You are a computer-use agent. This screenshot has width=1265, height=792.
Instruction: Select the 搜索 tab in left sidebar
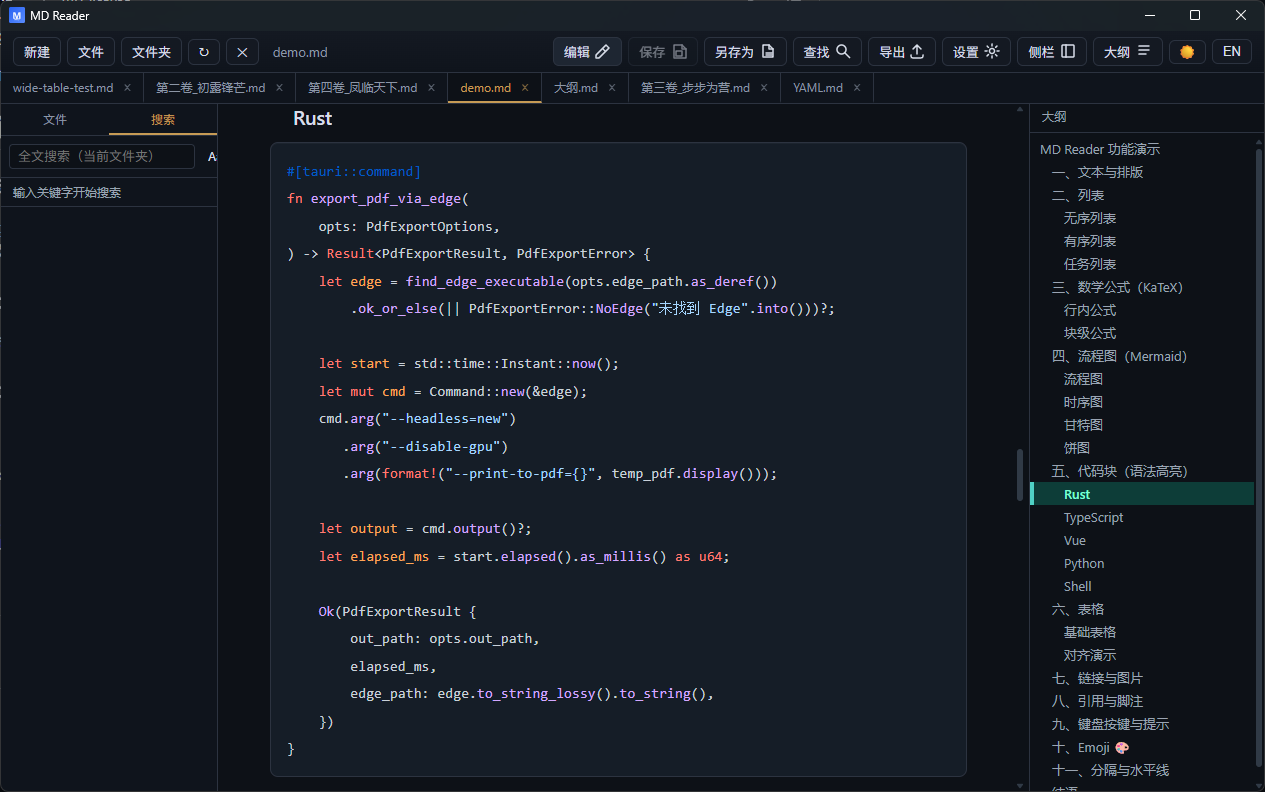(x=163, y=119)
